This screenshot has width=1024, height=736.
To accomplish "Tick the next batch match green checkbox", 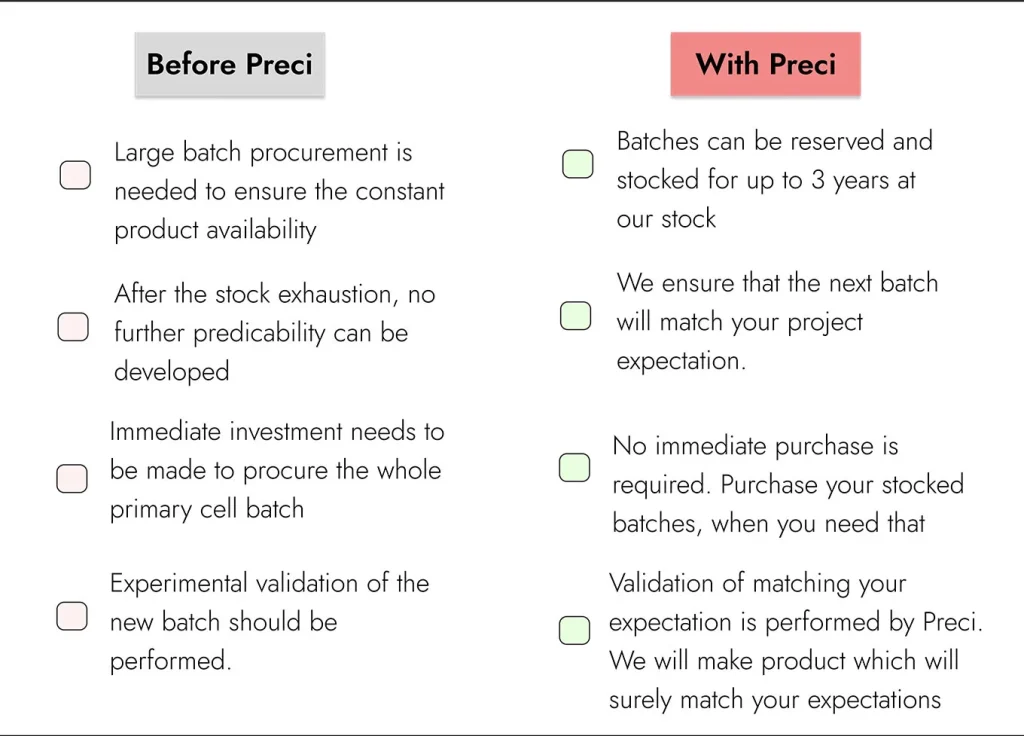I will click(x=575, y=316).
